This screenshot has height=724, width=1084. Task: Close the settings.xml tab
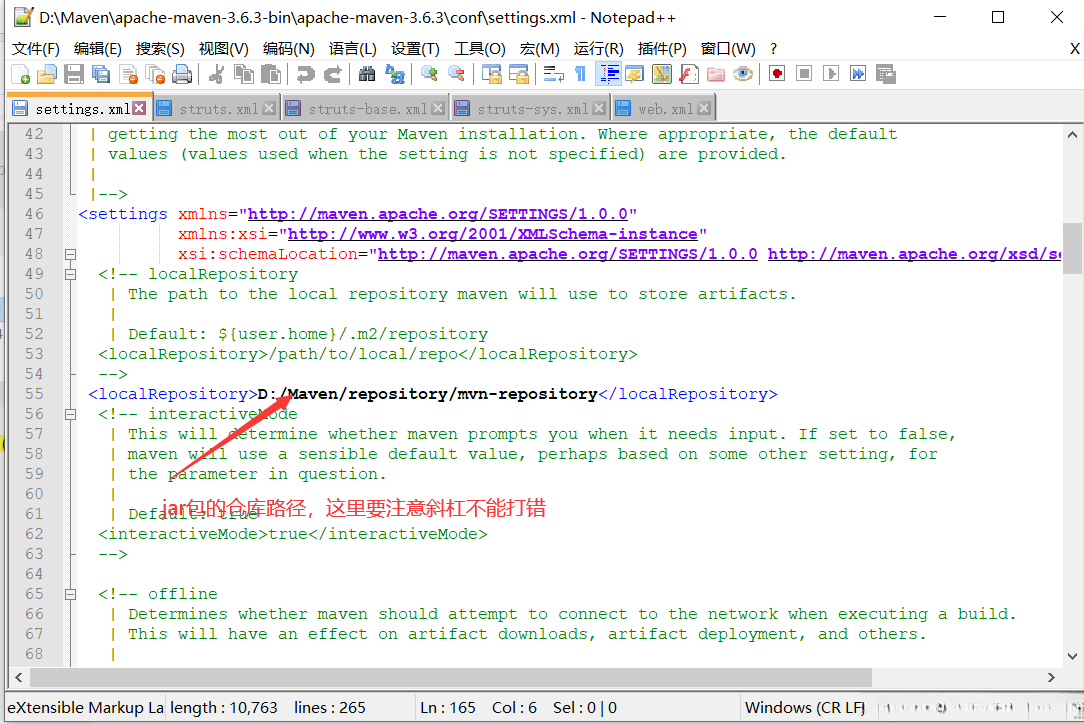[140, 108]
